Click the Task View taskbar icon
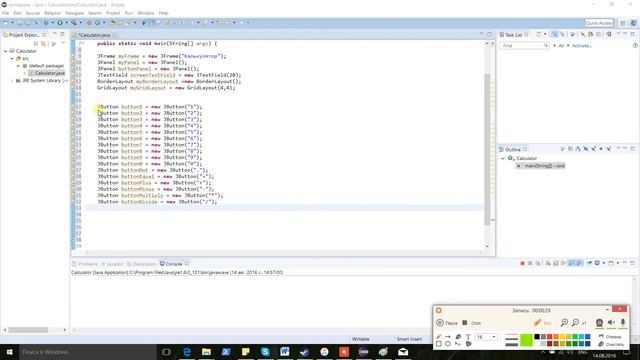Screen dimensions: 640x360 [166, 352]
